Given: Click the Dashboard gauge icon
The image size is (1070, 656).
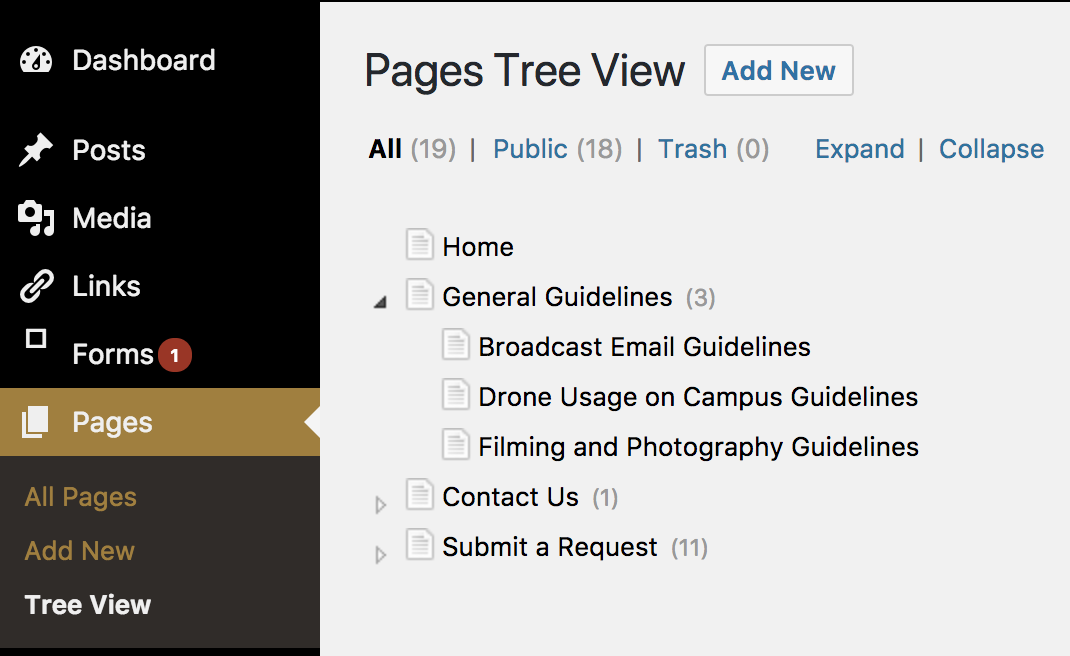Looking at the screenshot, I should coord(35,60).
